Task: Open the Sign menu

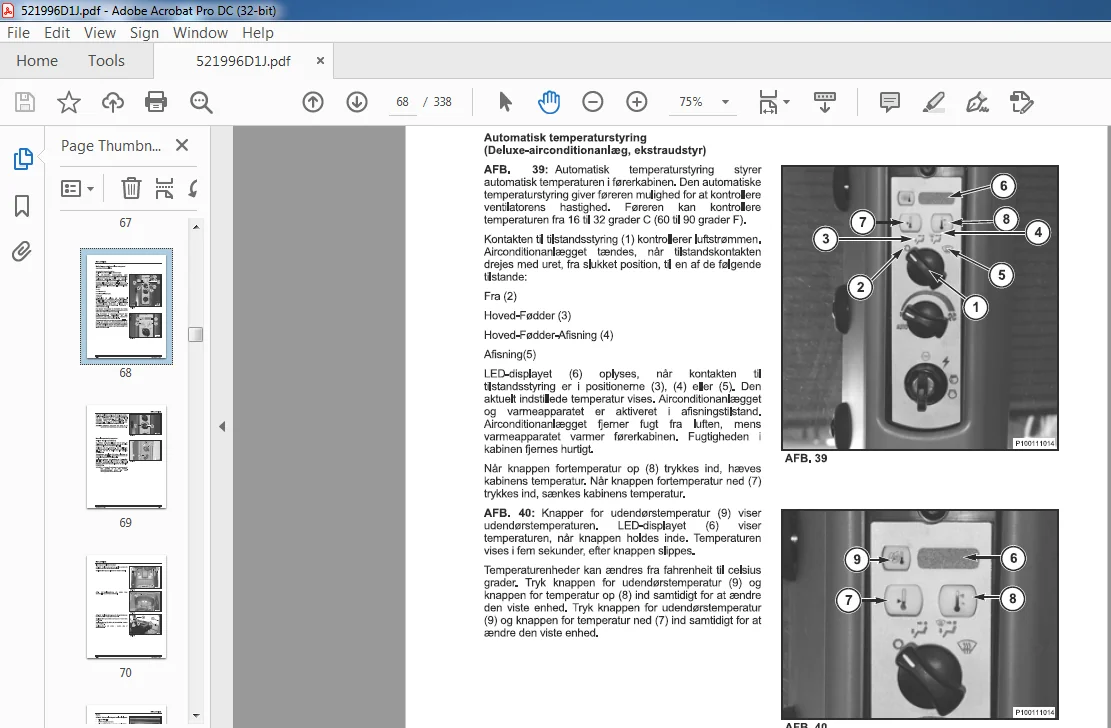Action: pos(144,33)
